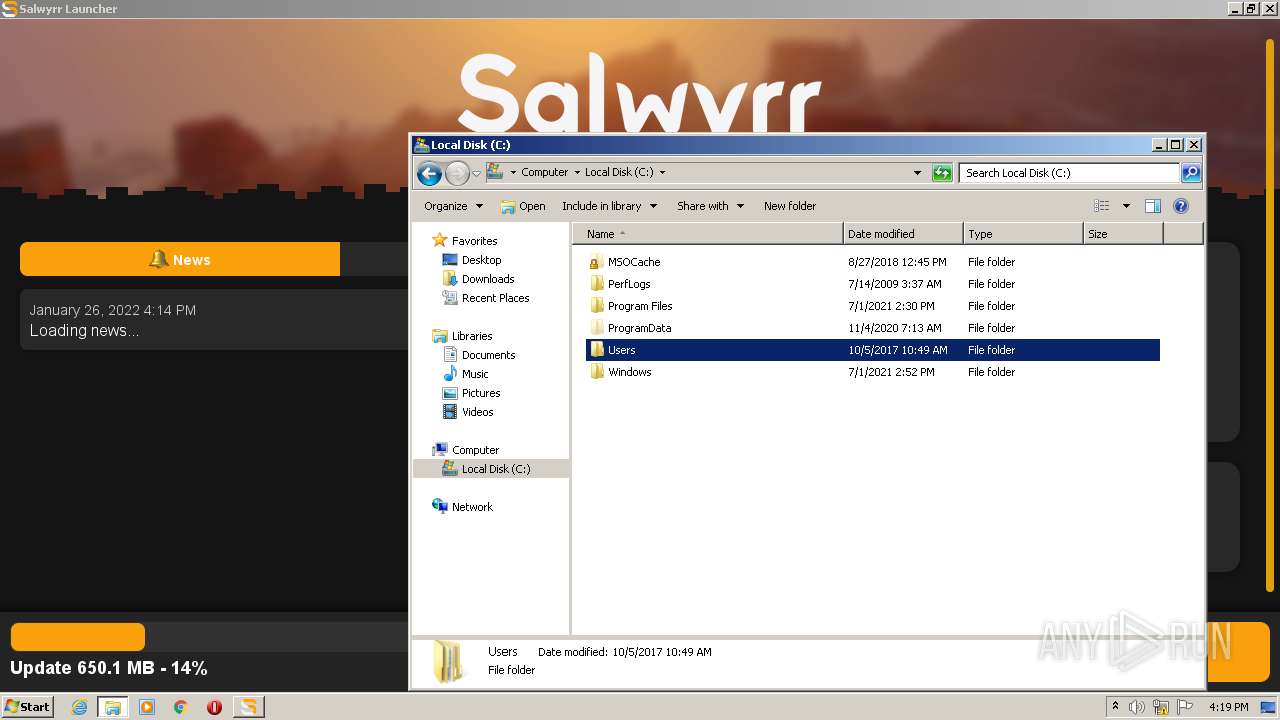Go back with the Explorer Back arrow
1280x720 pixels.
click(430, 173)
